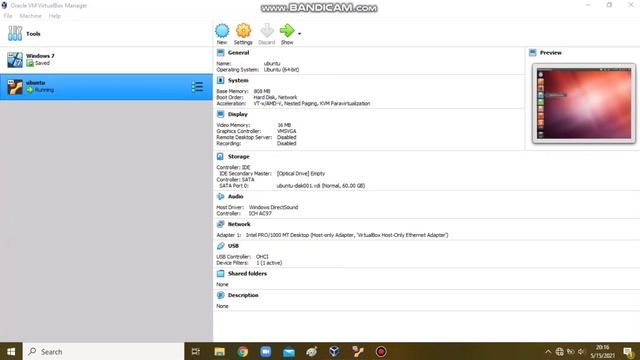
Task: Click the VirtualBox cube taskbar icon
Action: (335, 351)
